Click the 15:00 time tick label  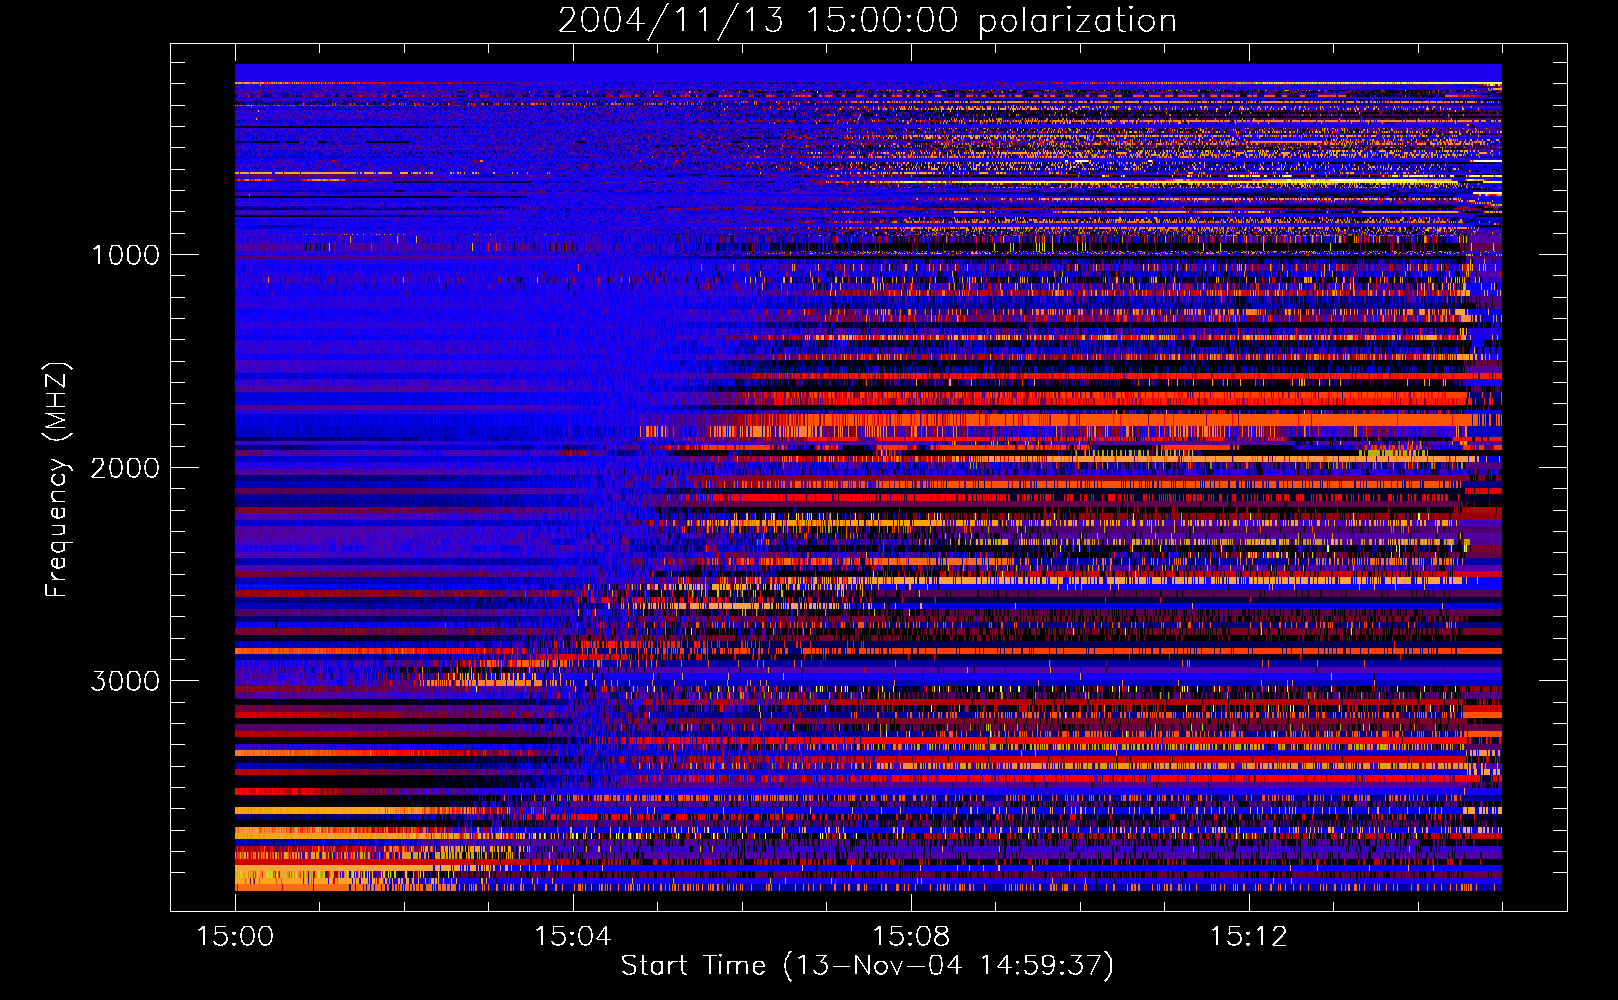pyautogui.click(x=235, y=937)
